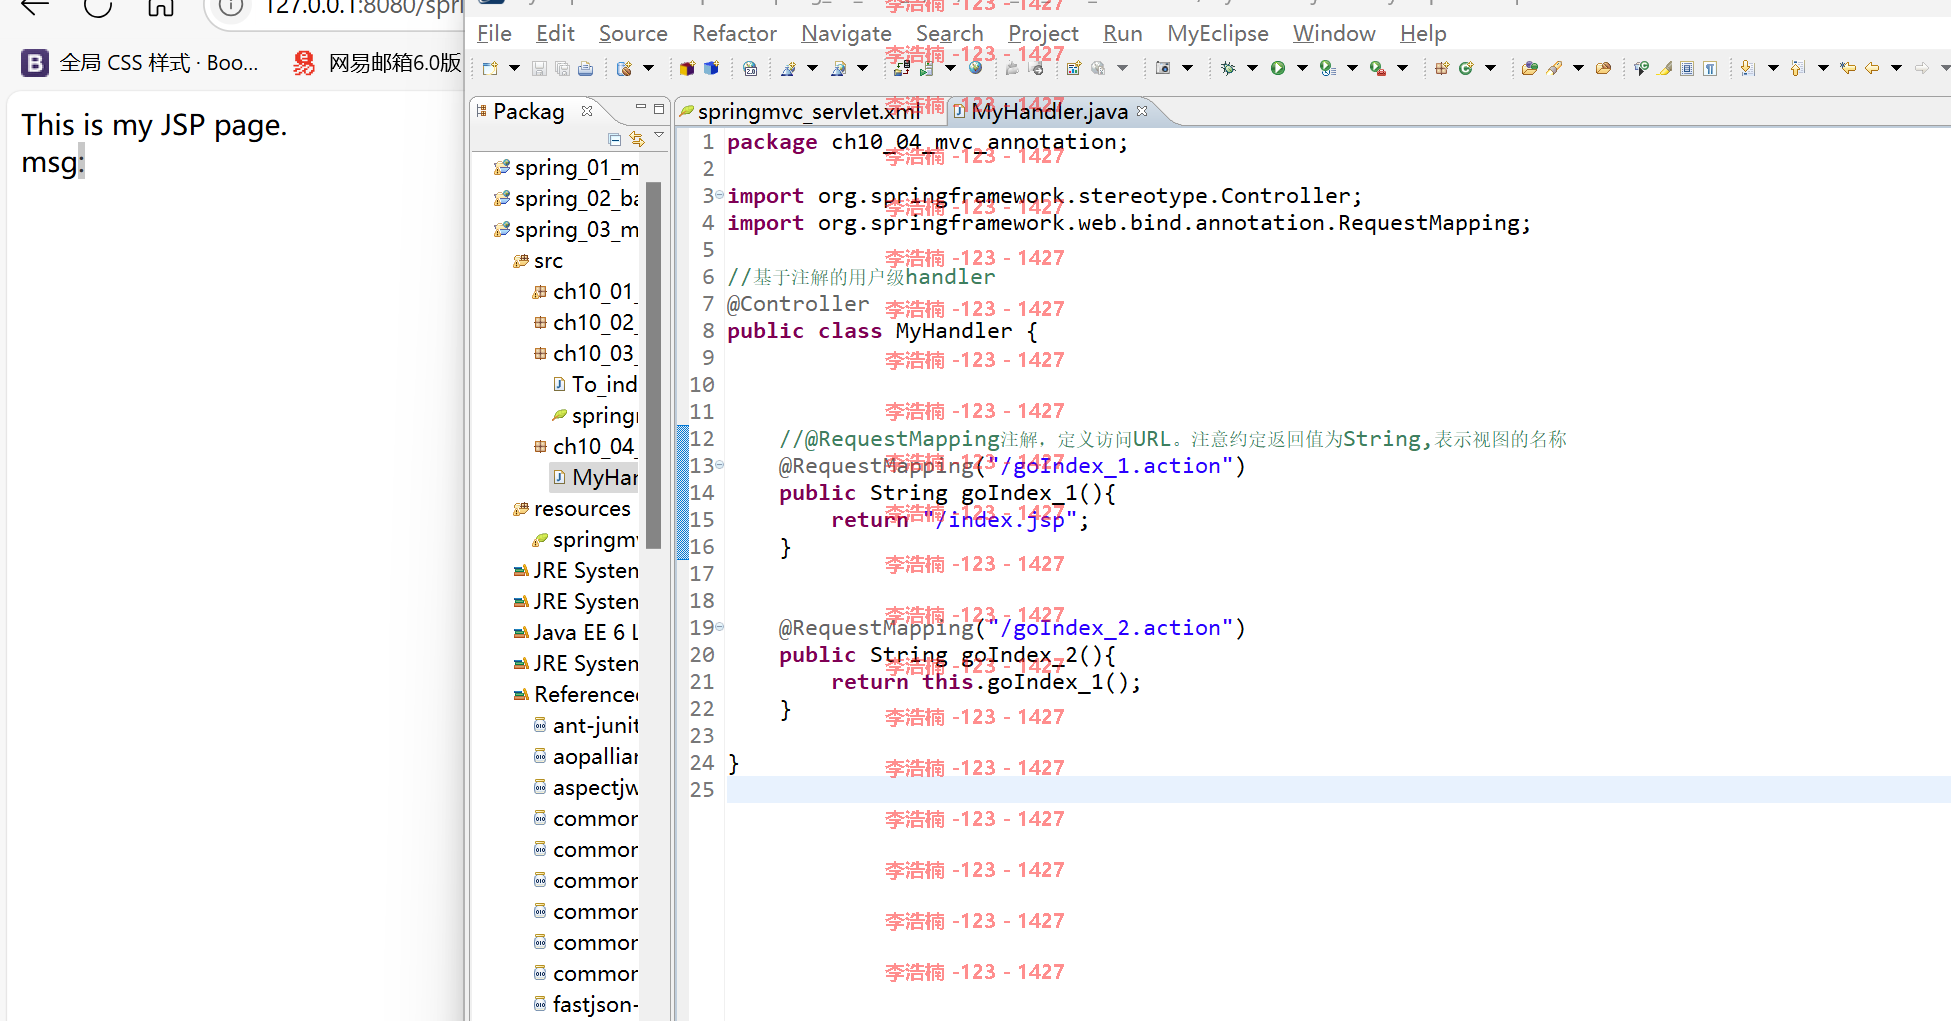Close the MyHandler.java editor tab
Image resolution: width=1951 pixels, height=1021 pixels.
[1142, 111]
